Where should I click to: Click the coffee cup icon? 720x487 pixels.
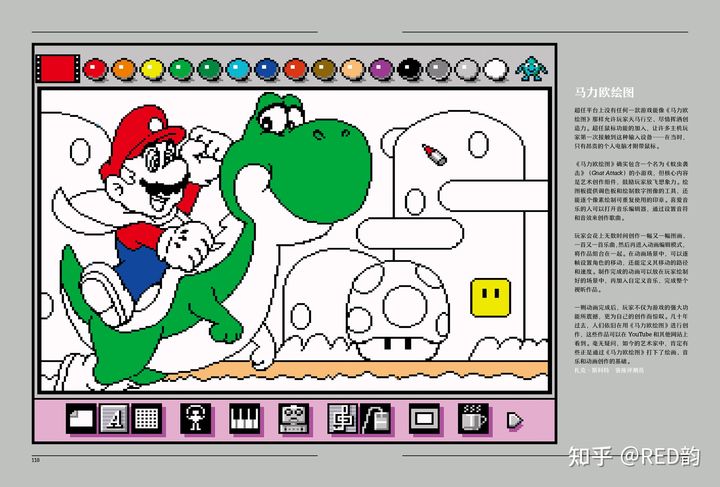coord(473,419)
